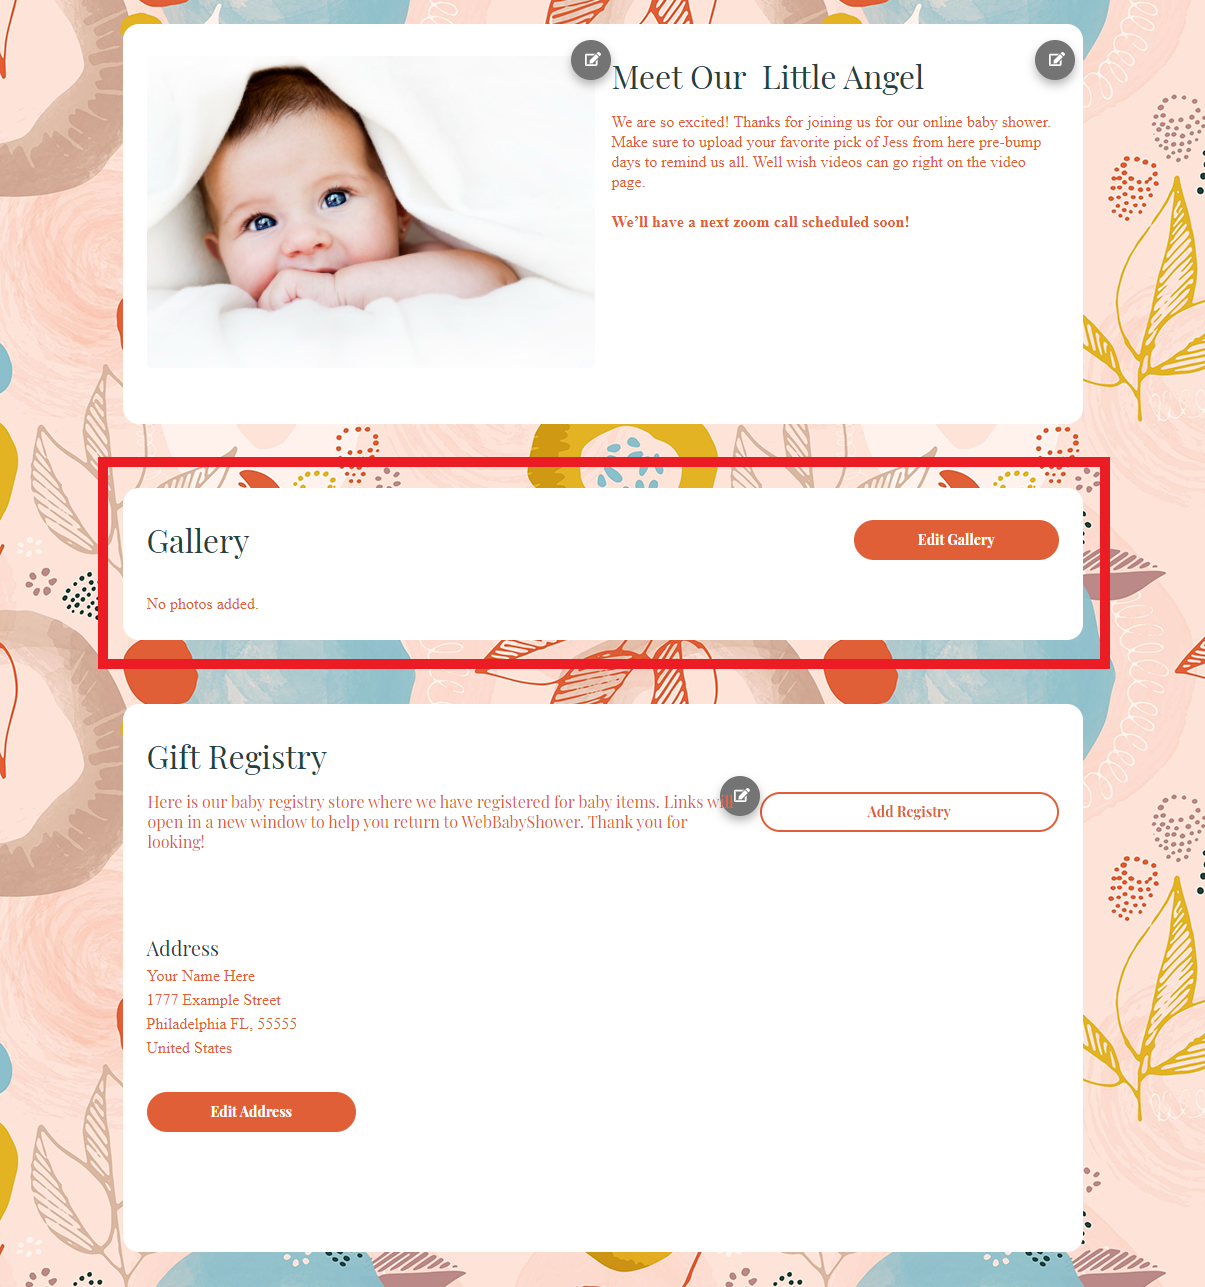Click the Gallery section heading
Screen dimensions: 1205x1287
tap(198, 542)
